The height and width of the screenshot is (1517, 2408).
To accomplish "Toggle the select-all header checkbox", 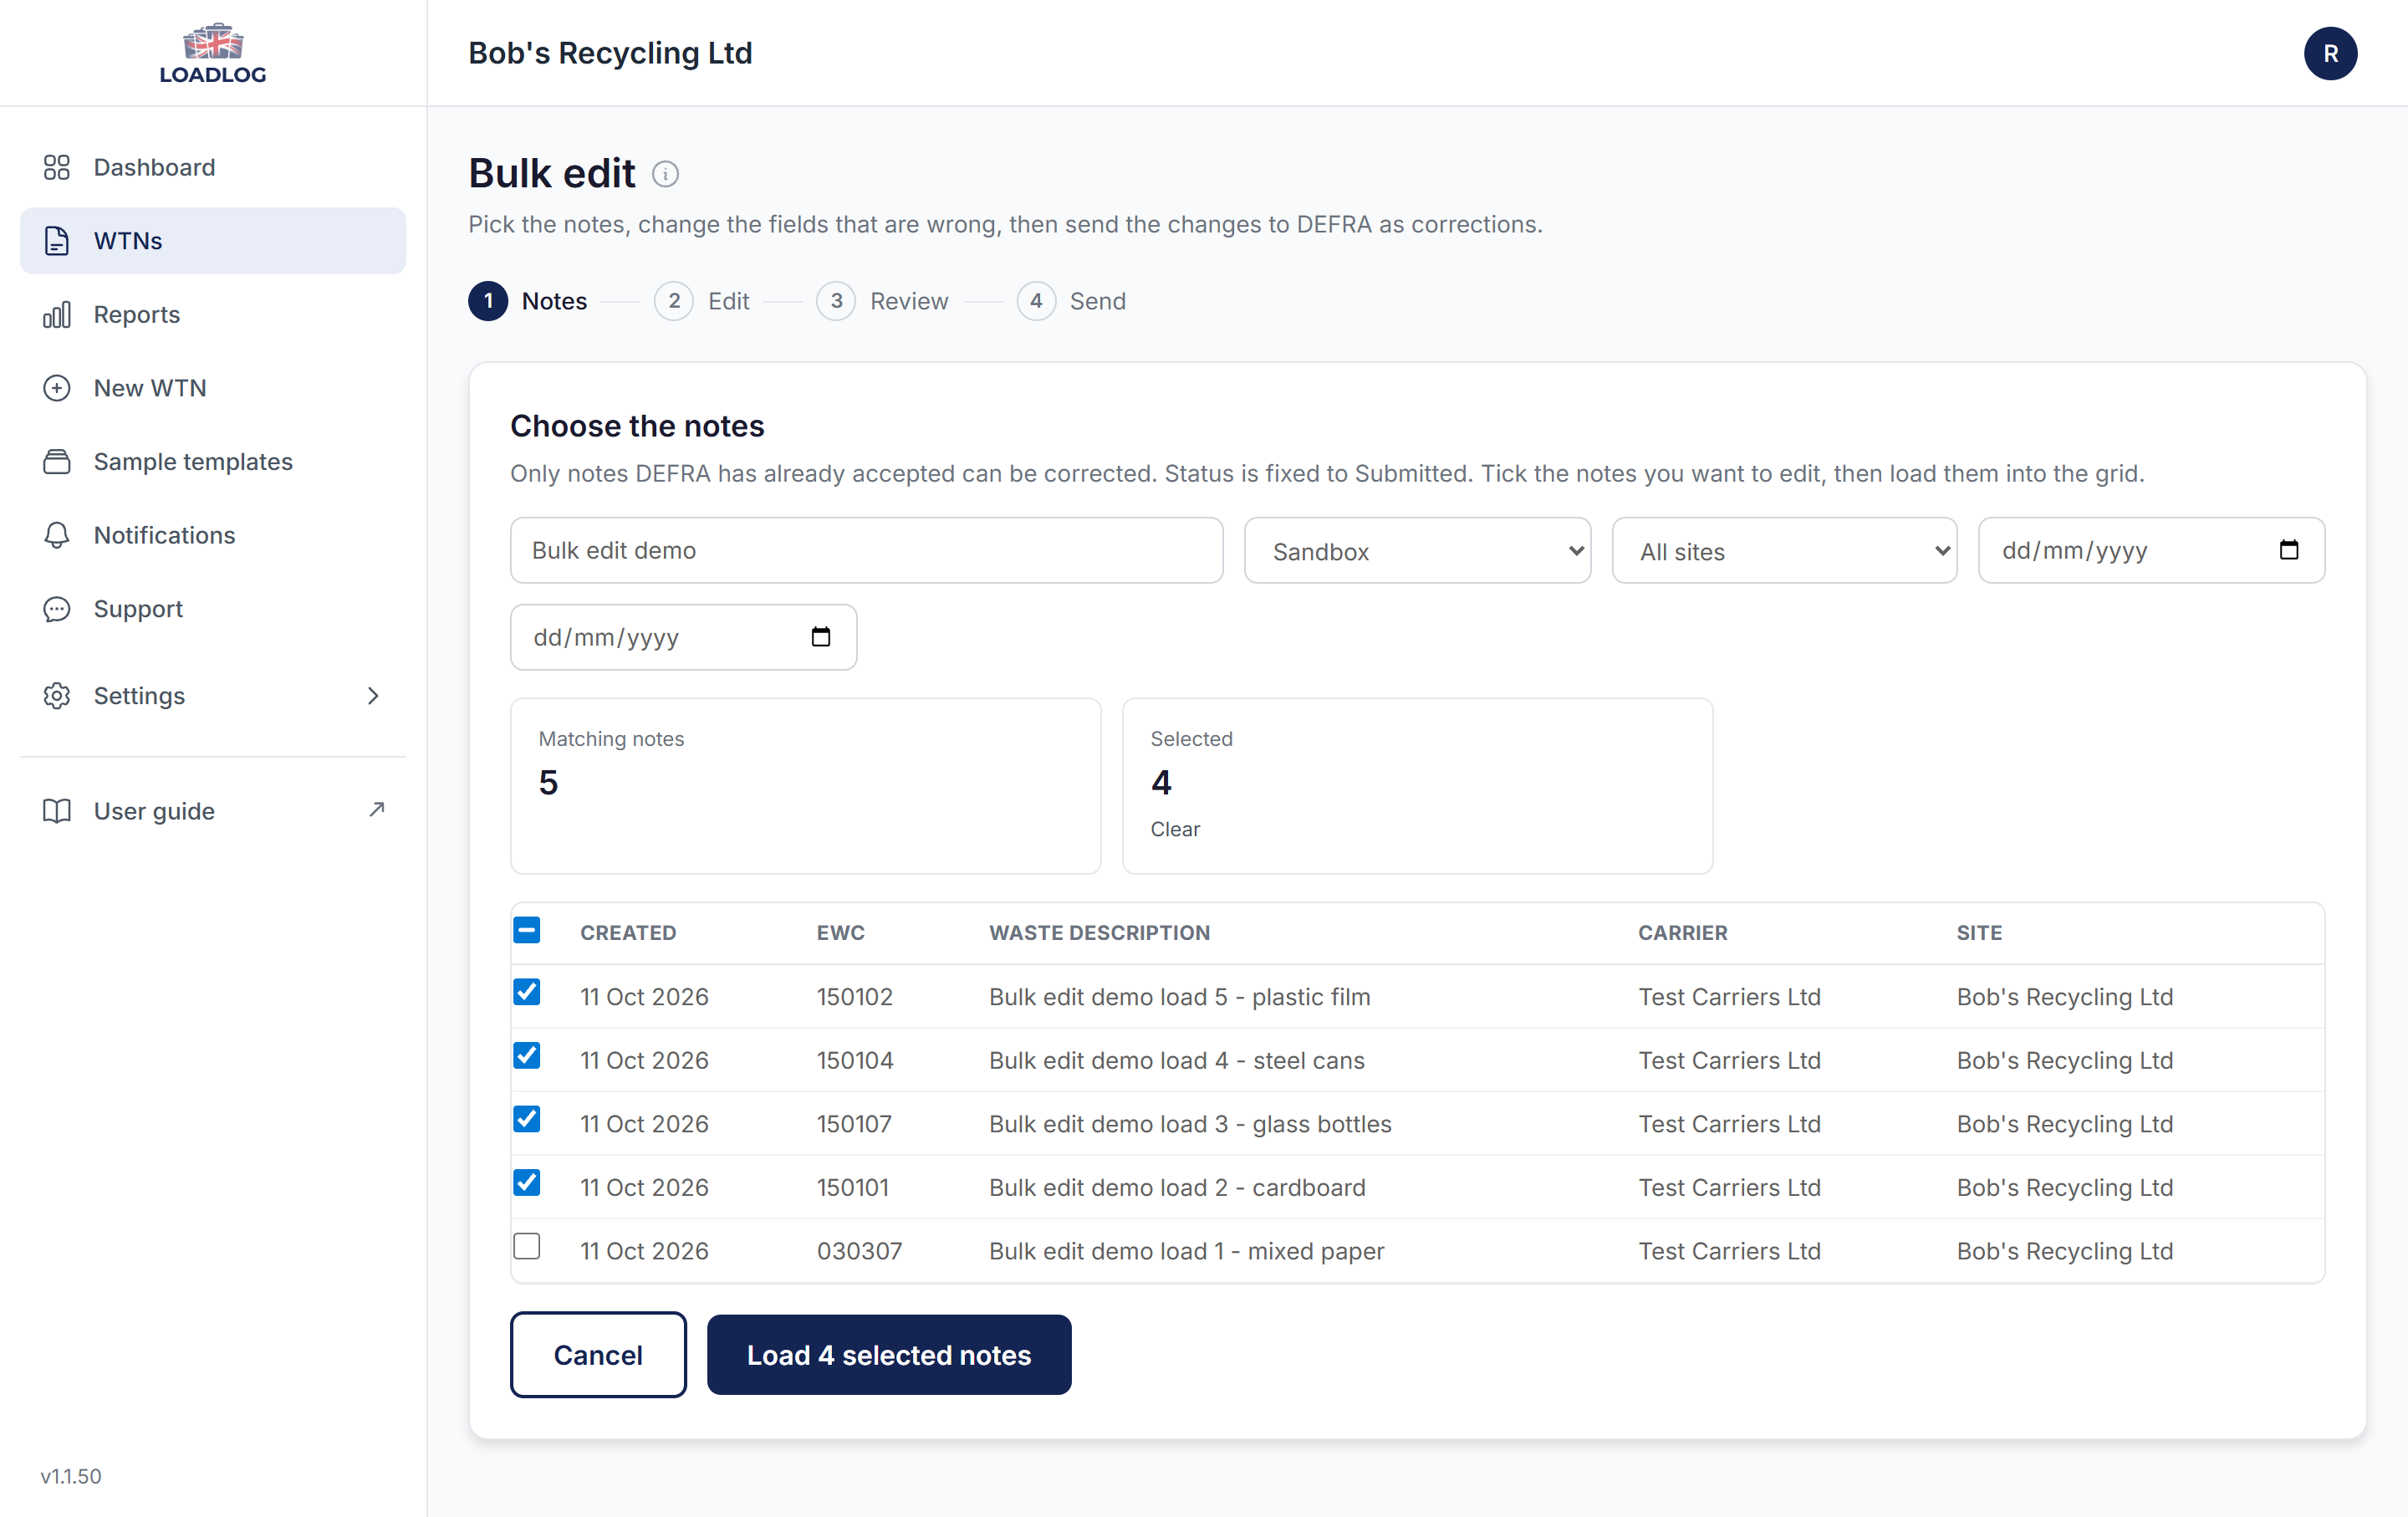I will (527, 930).
